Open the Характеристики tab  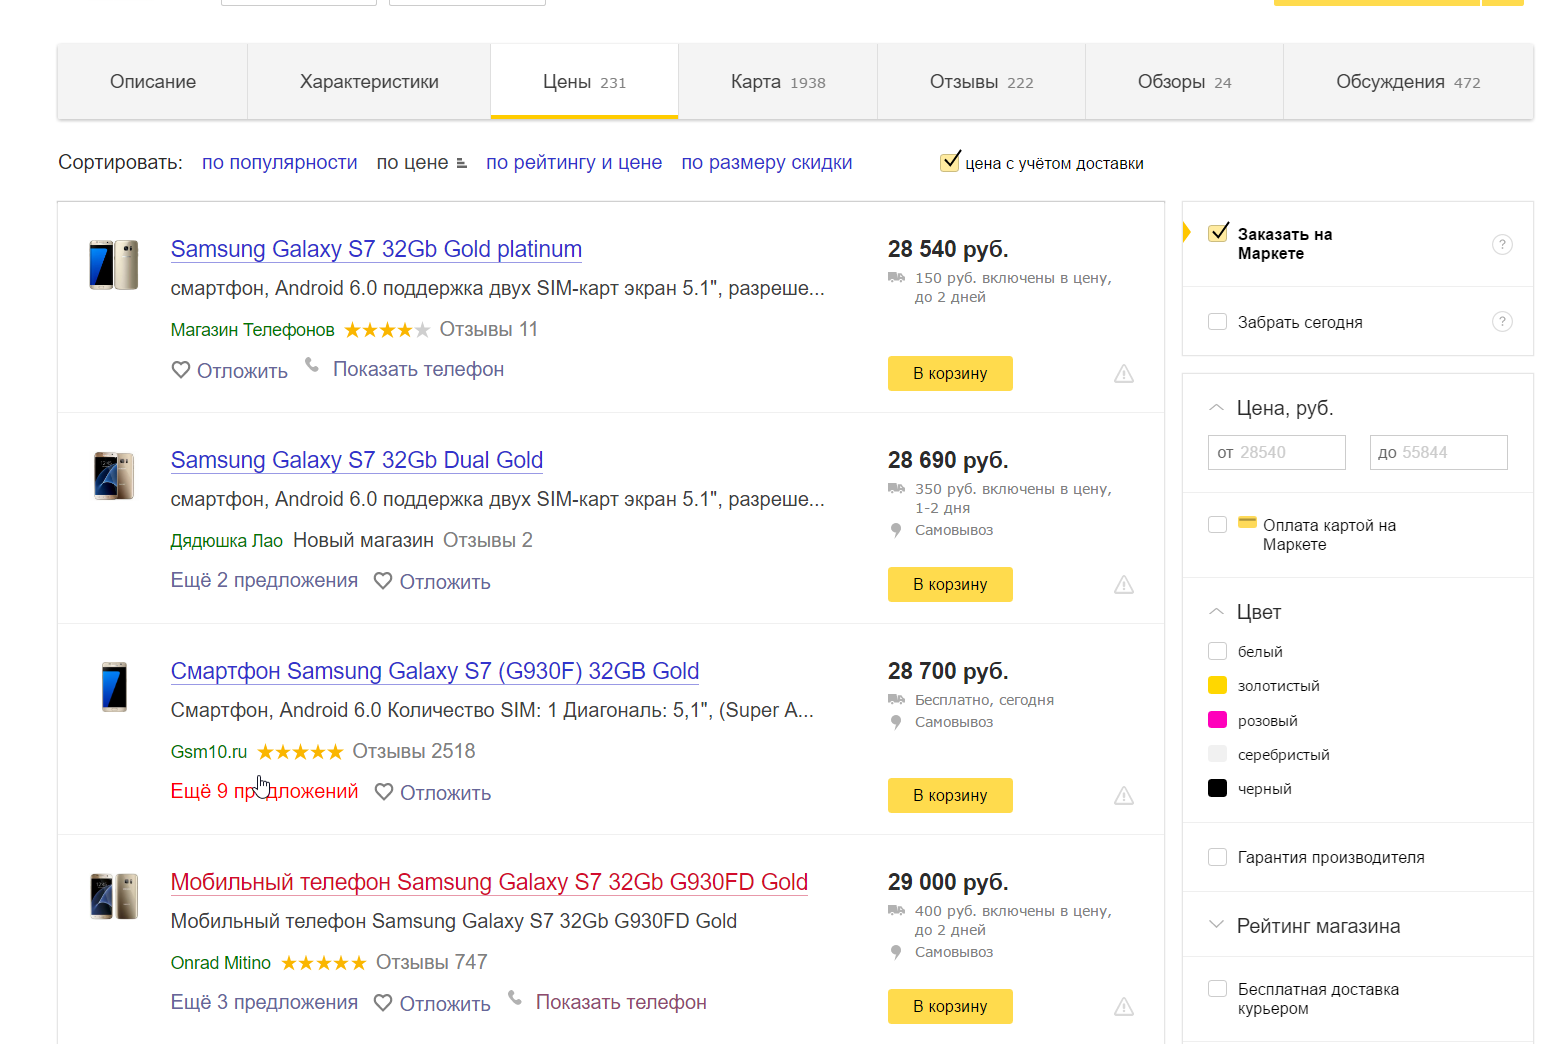[369, 82]
